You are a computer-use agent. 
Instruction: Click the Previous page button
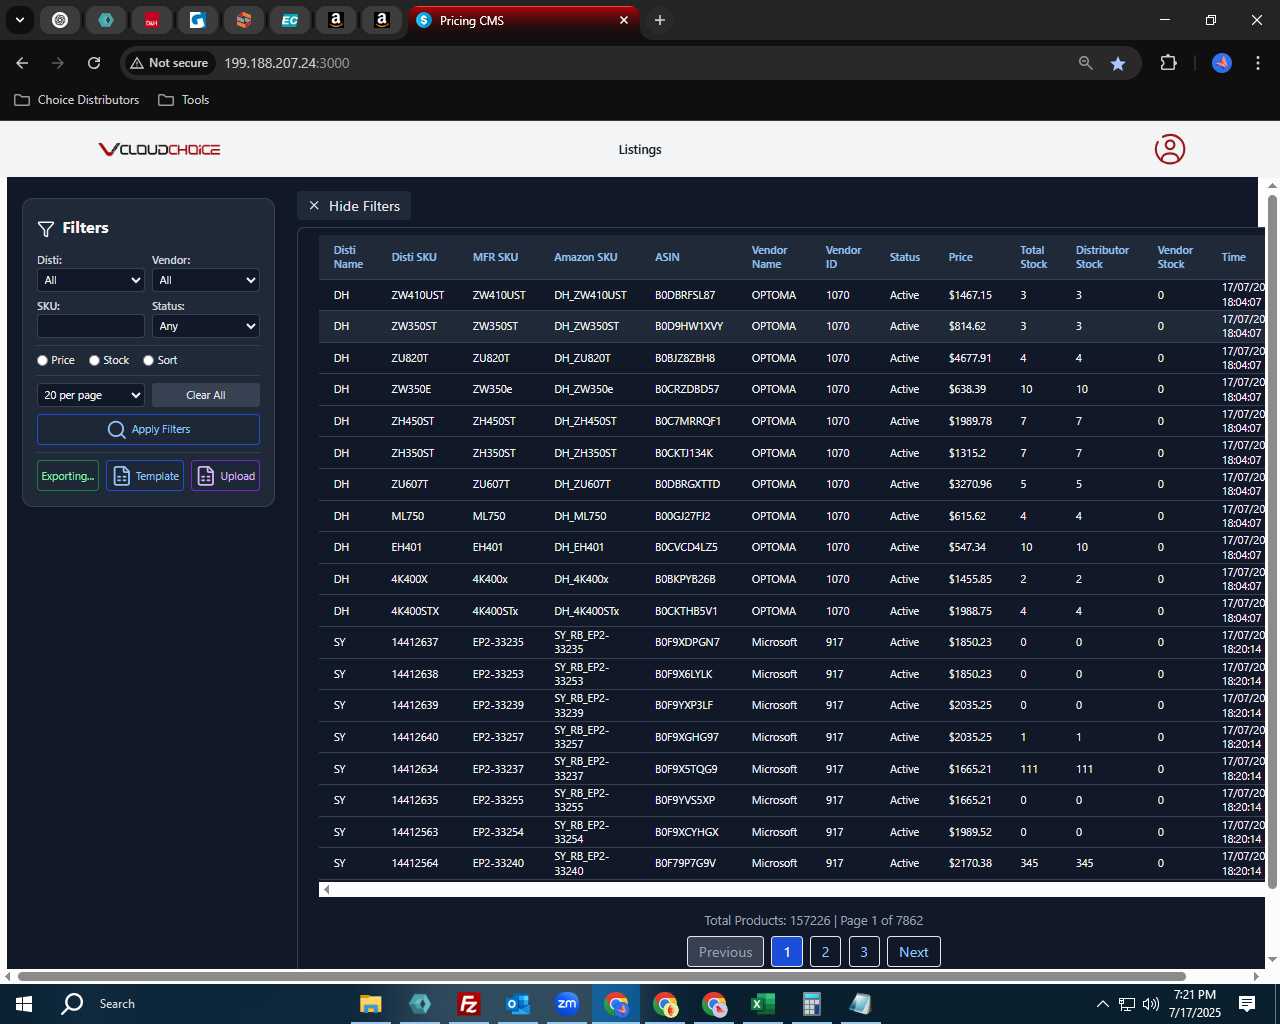pyautogui.click(x=725, y=952)
